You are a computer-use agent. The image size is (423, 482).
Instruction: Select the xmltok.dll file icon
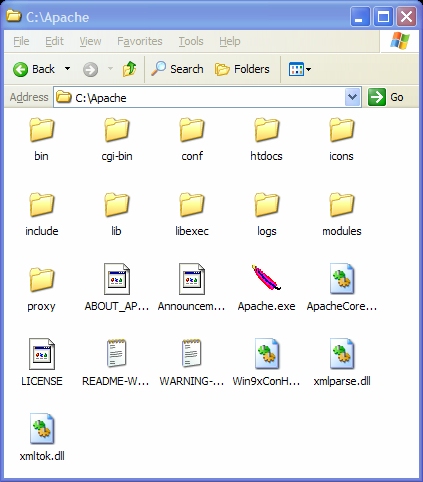(x=42, y=429)
